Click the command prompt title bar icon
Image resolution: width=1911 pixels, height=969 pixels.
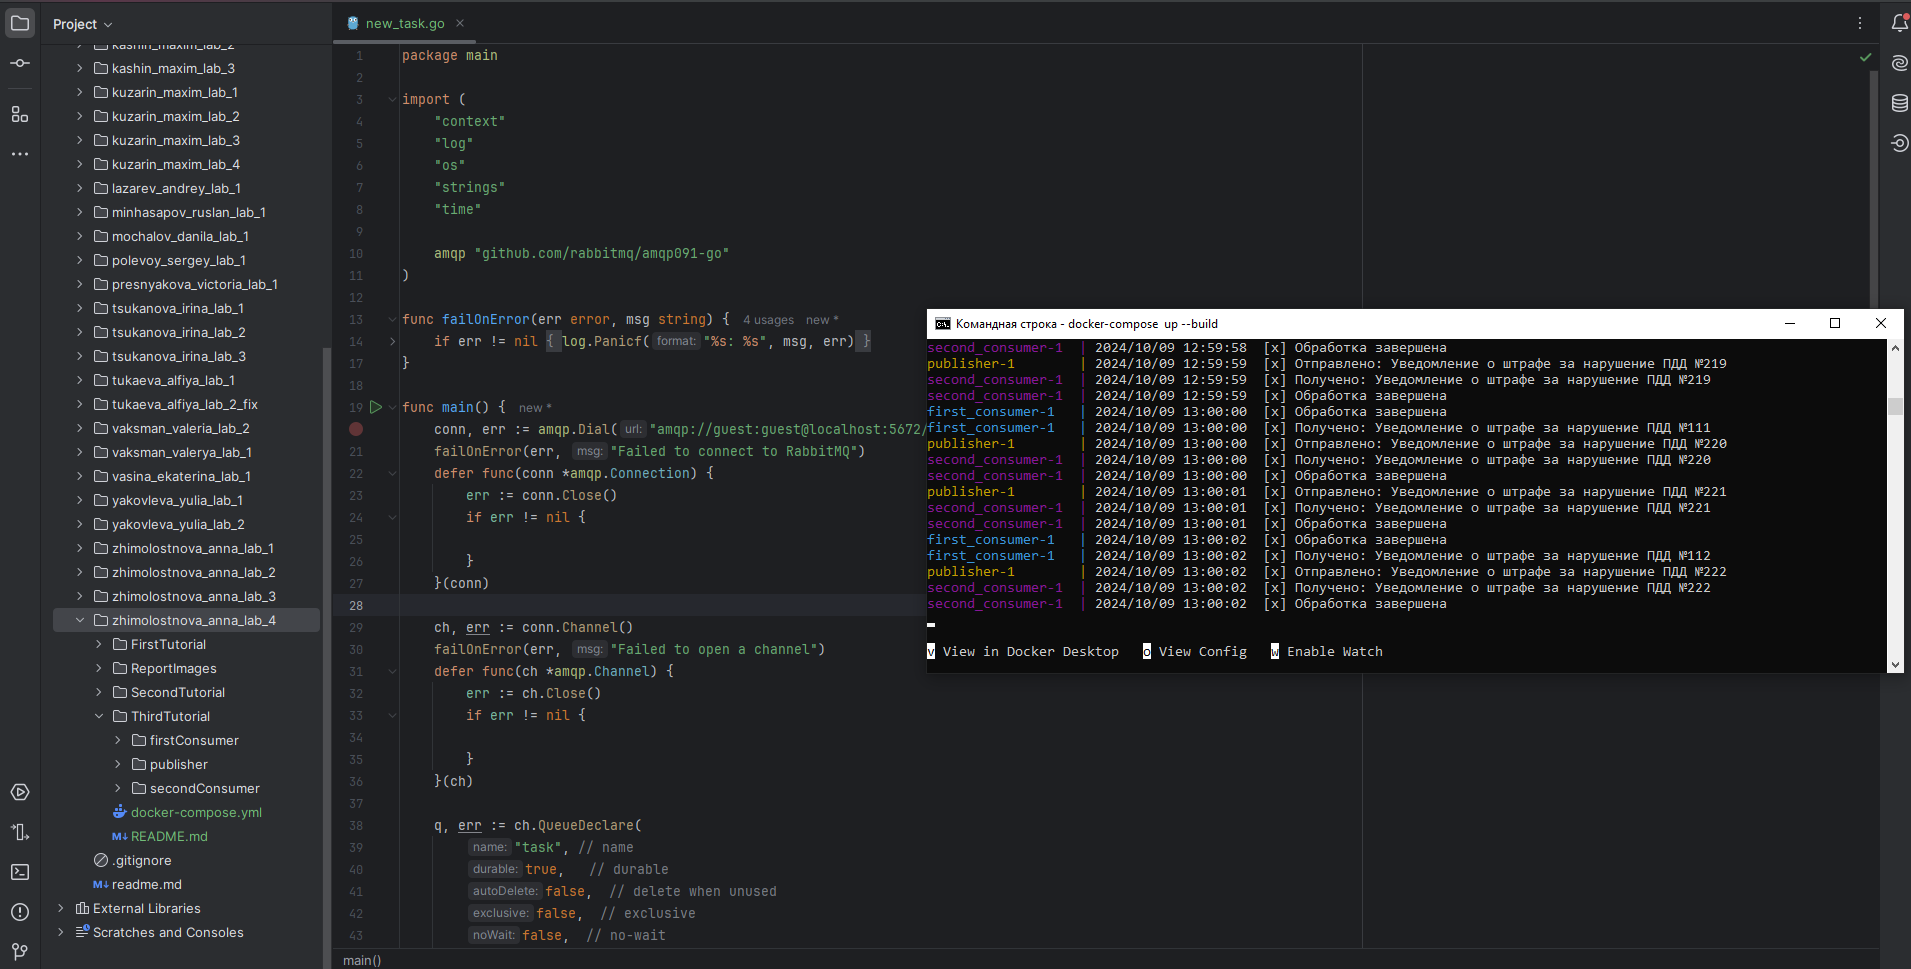click(942, 324)
